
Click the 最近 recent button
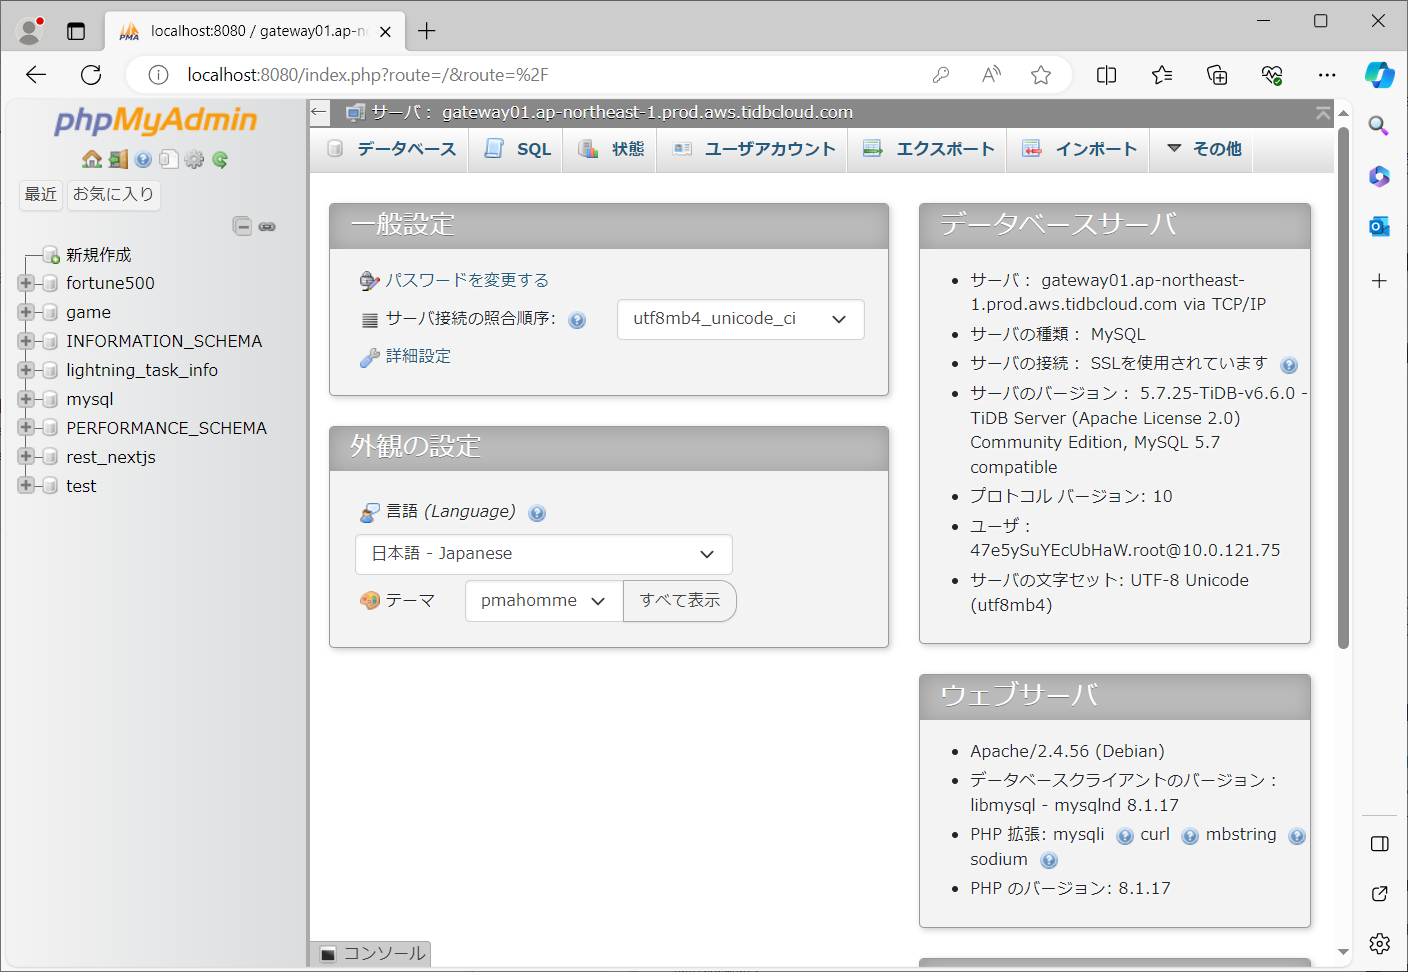click(41, 194)
